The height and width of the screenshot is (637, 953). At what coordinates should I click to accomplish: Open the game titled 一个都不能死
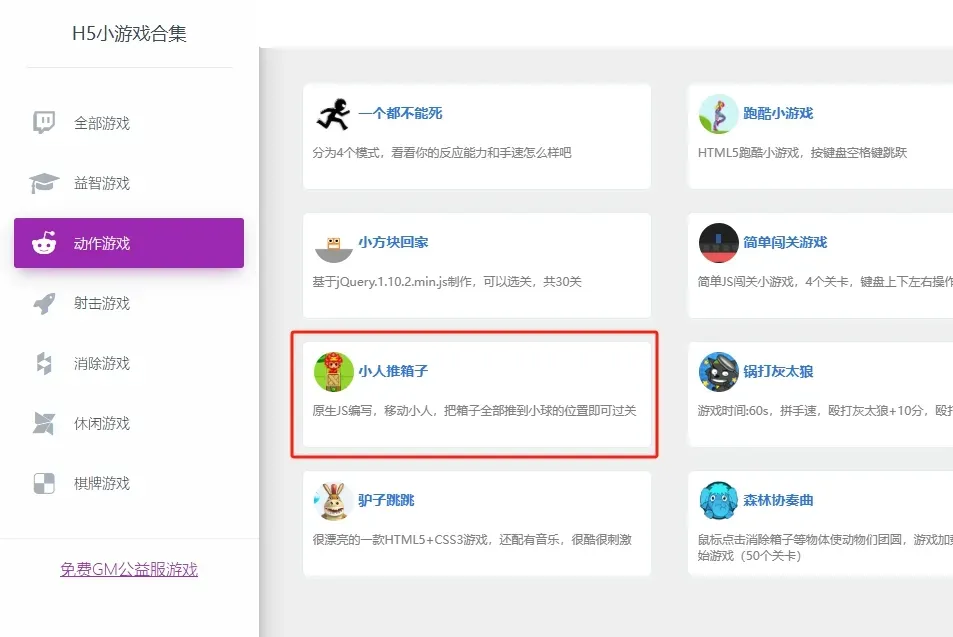[400, 113]
